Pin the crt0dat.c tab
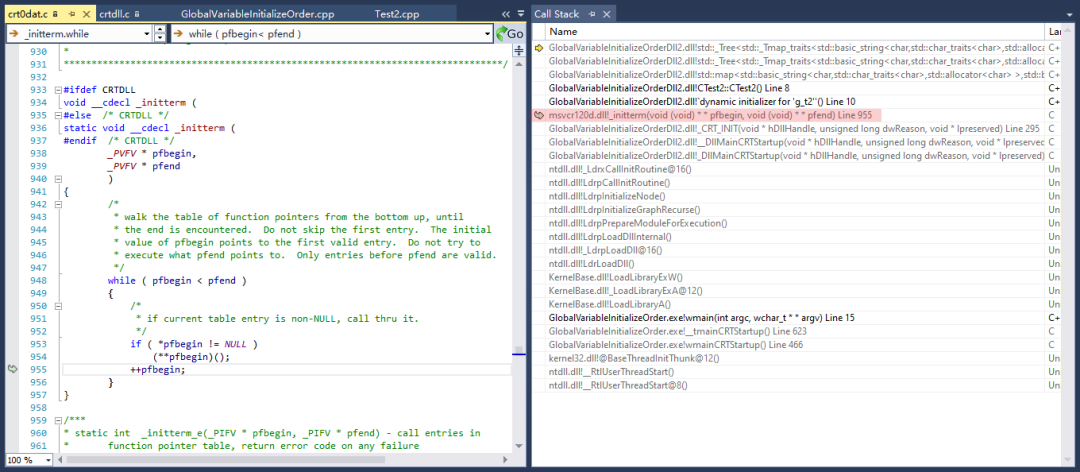Viewport: 1080px width, 472px height. pos(72,14)
